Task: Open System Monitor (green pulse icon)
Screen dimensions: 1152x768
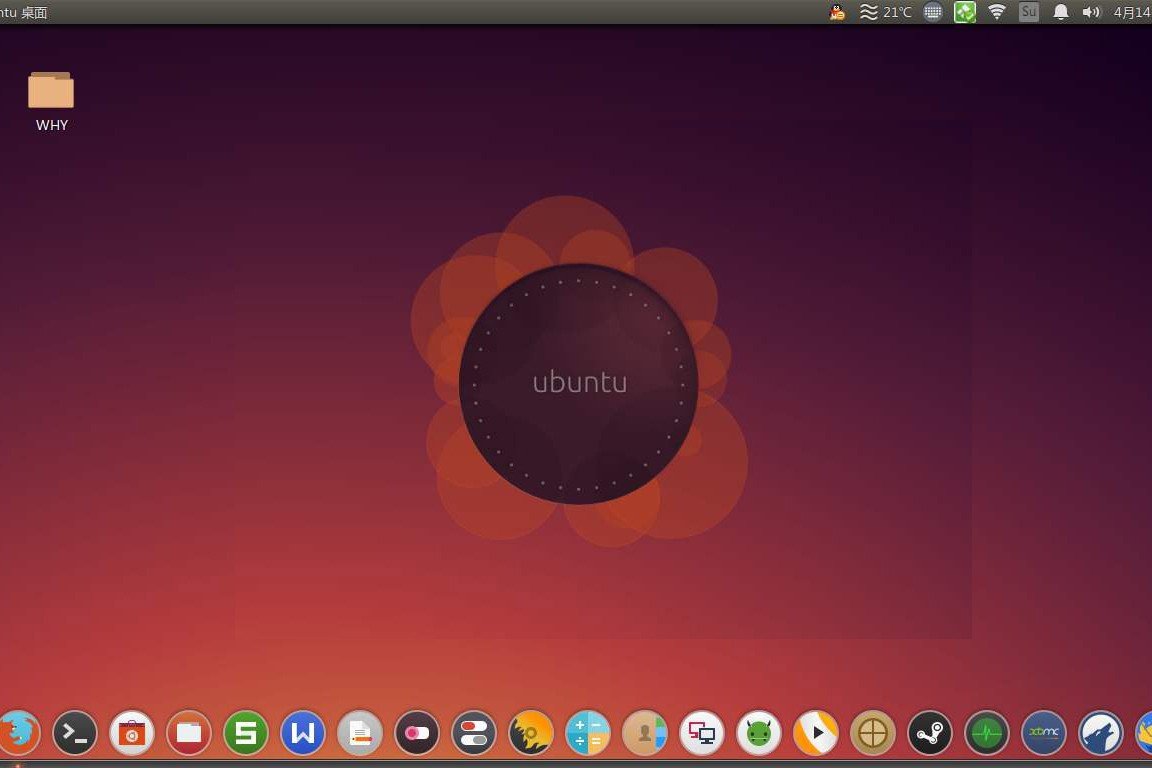Action: tap(987, 733)
